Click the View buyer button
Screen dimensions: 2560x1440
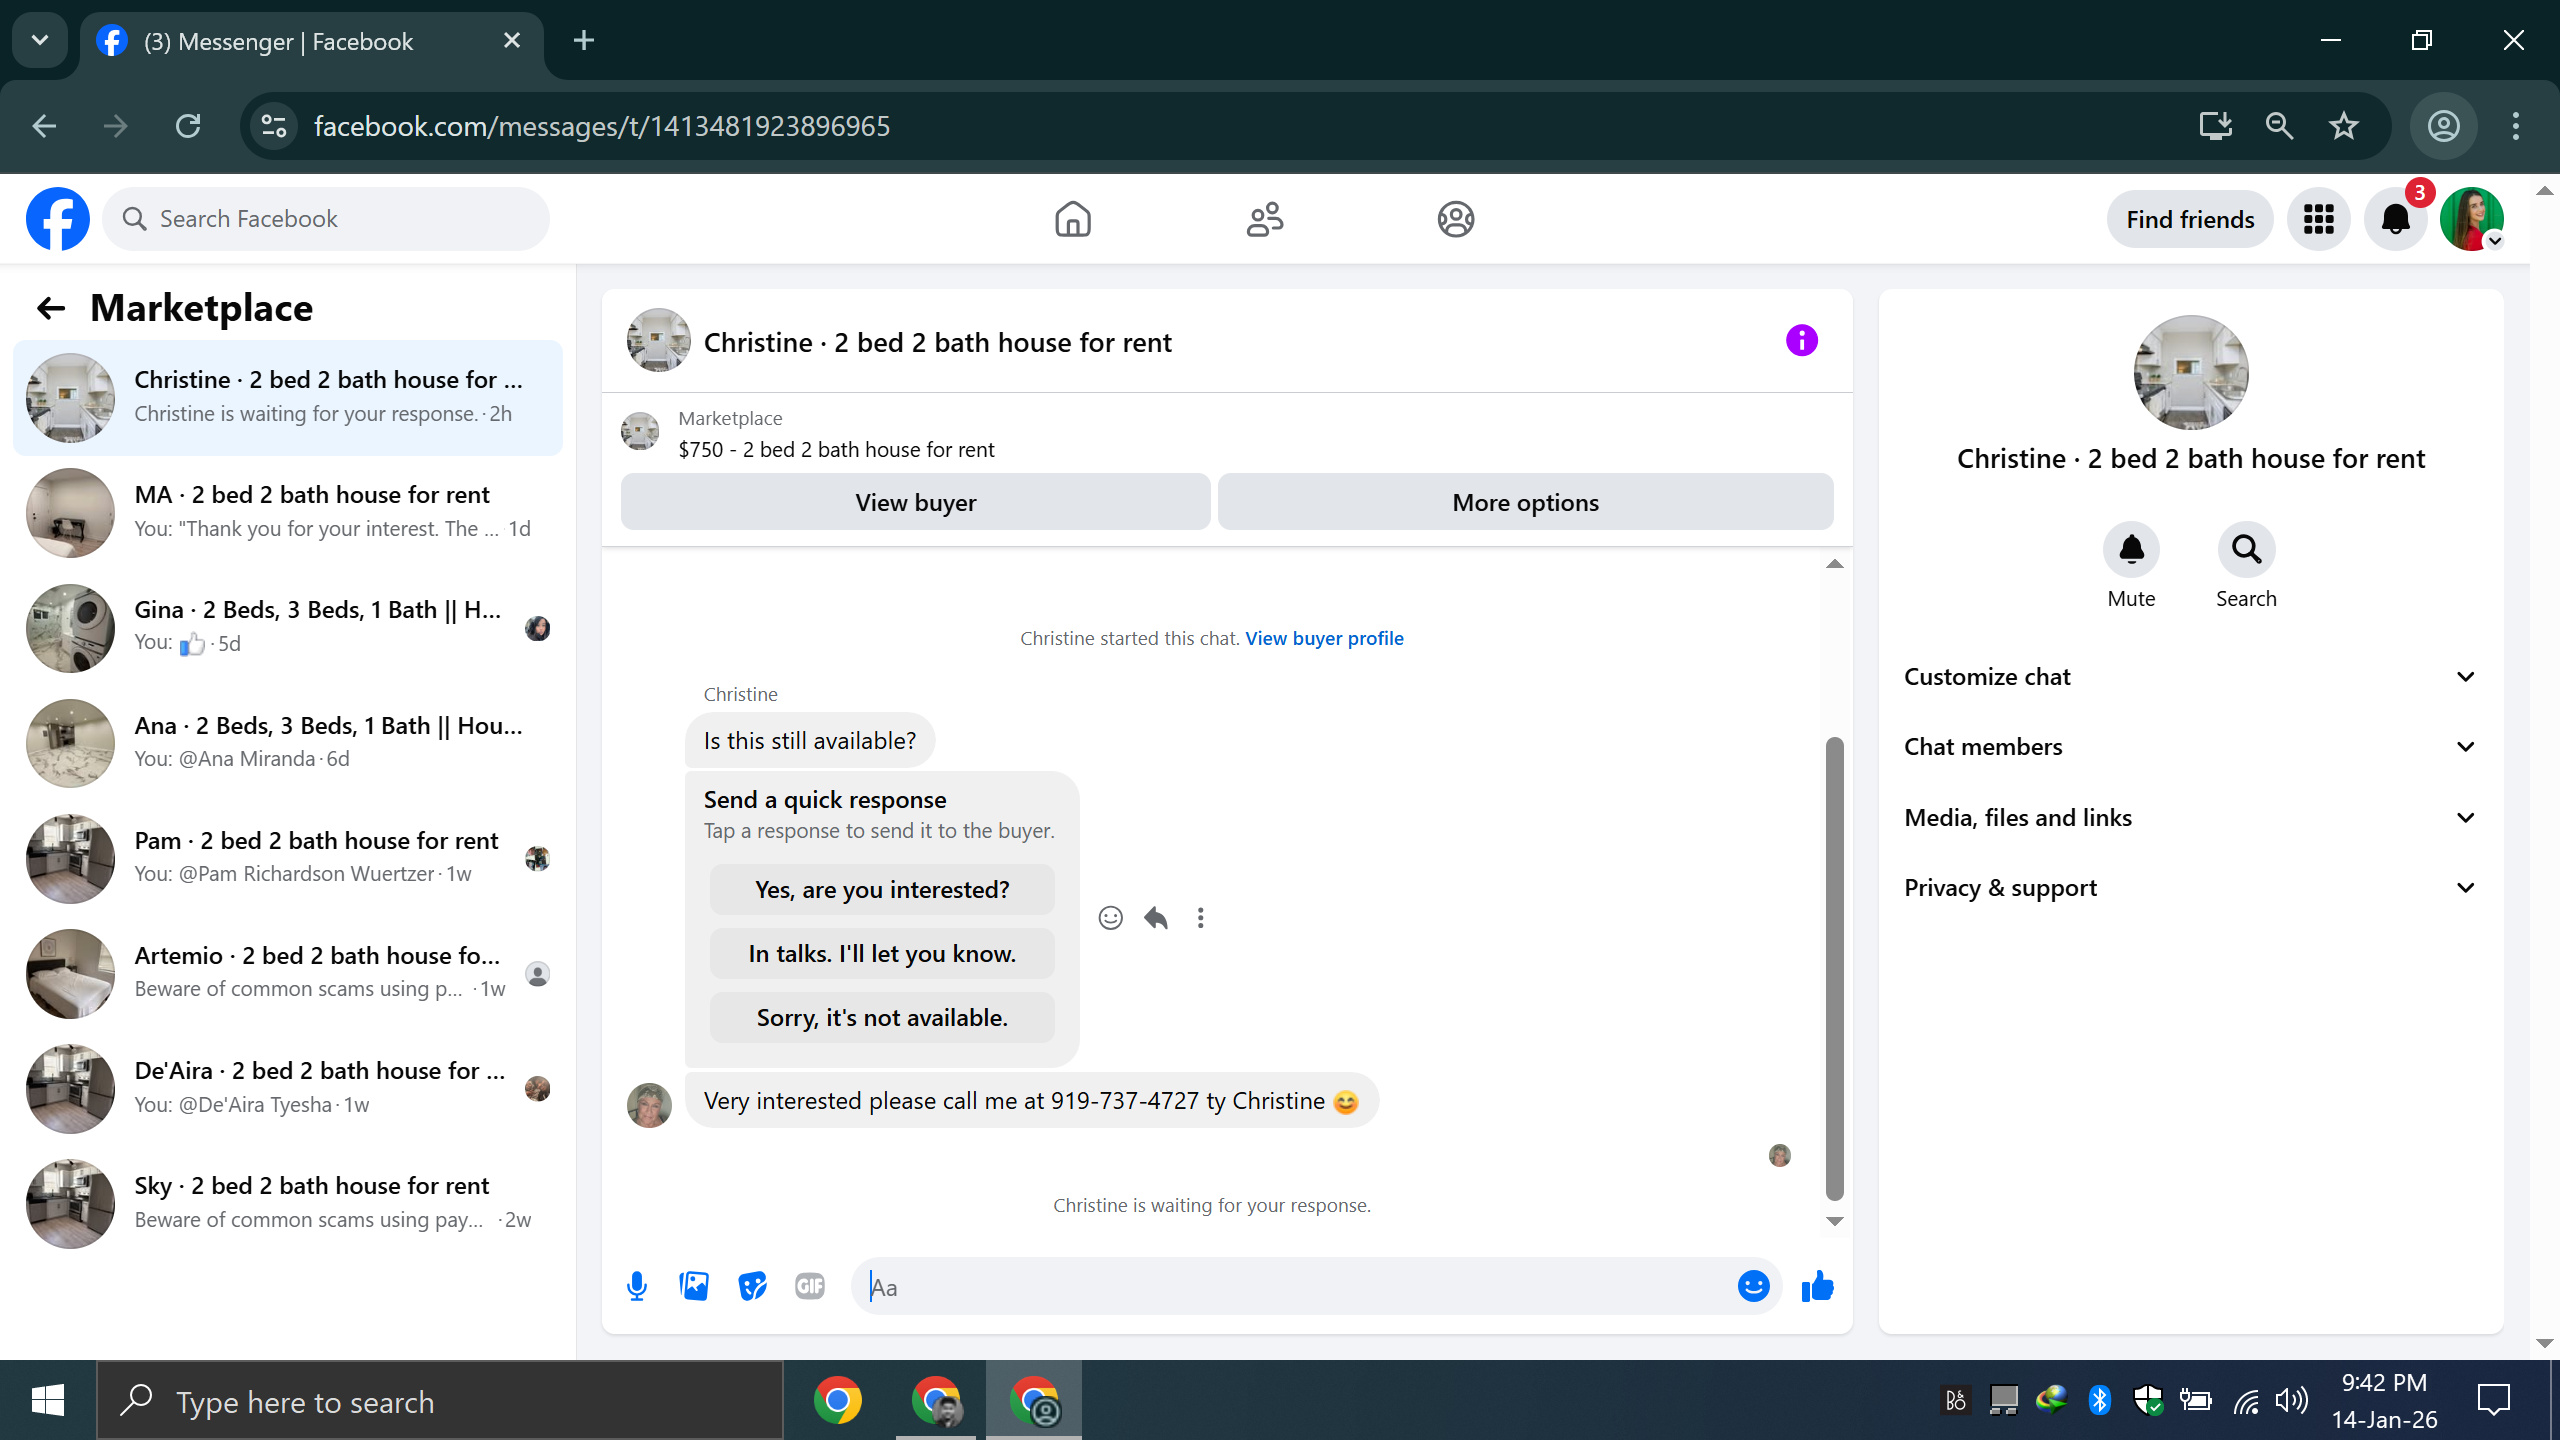[915, 502]
